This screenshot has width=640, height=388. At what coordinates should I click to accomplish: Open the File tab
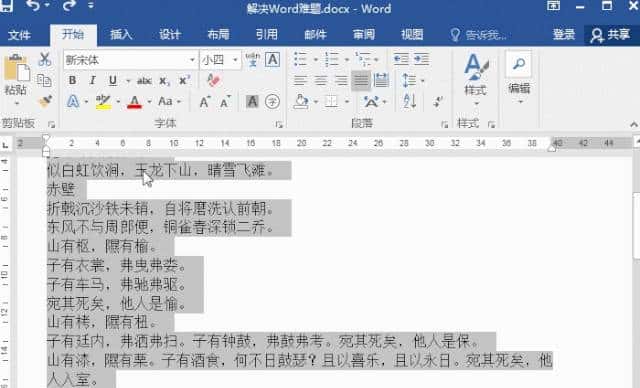point(20,35)
